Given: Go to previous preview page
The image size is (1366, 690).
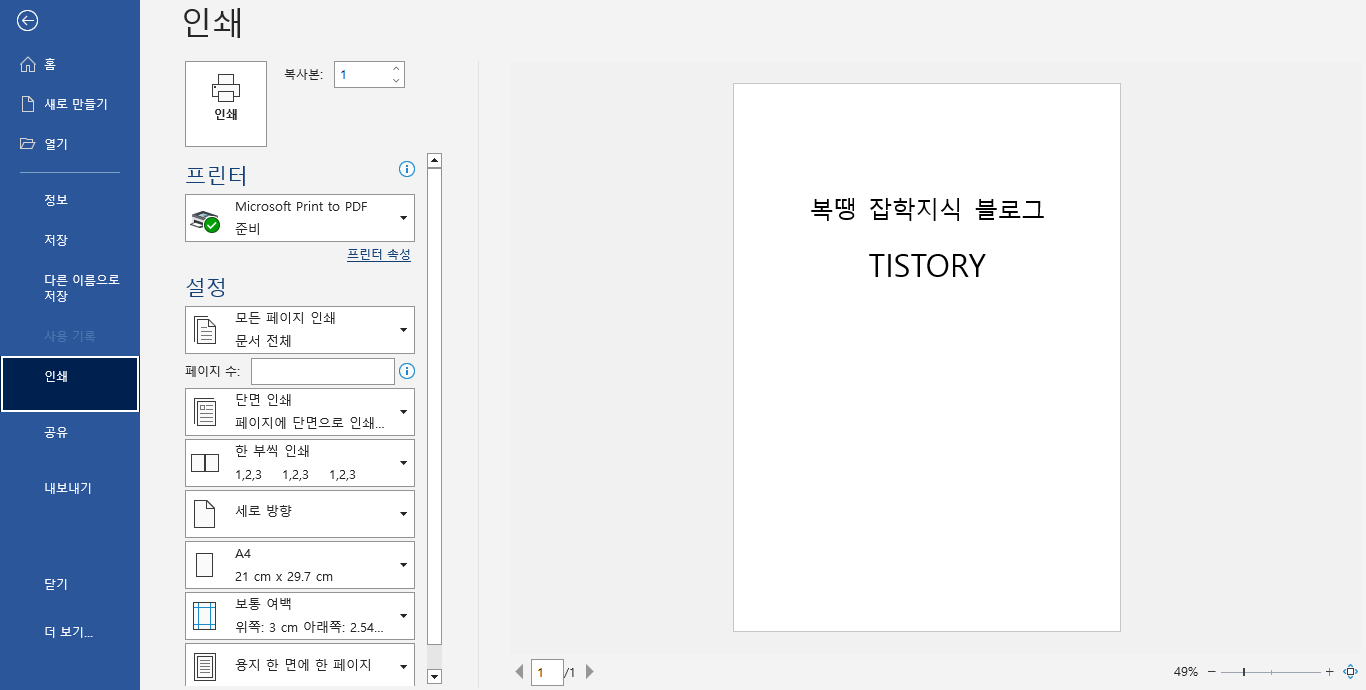Looking at the screenshot, I should pos(519,672).
